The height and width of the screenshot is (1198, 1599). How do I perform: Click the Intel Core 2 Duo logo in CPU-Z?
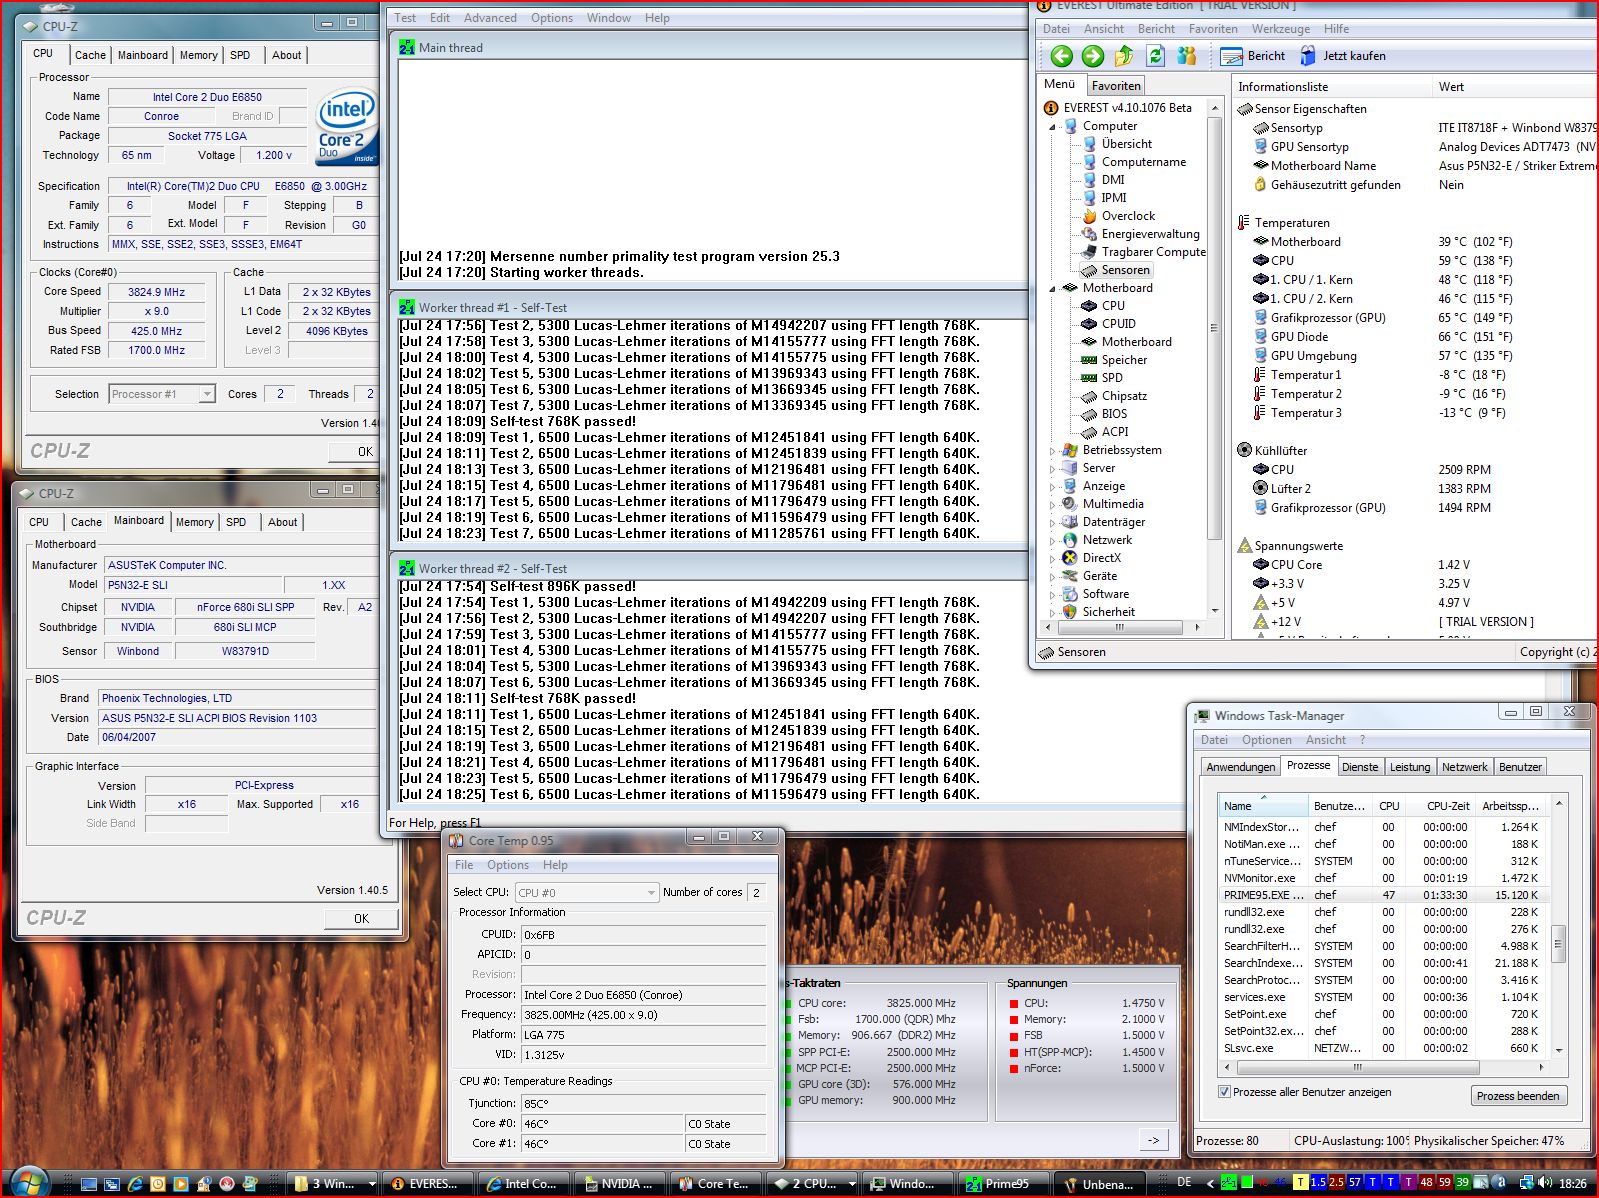point(346,126)
